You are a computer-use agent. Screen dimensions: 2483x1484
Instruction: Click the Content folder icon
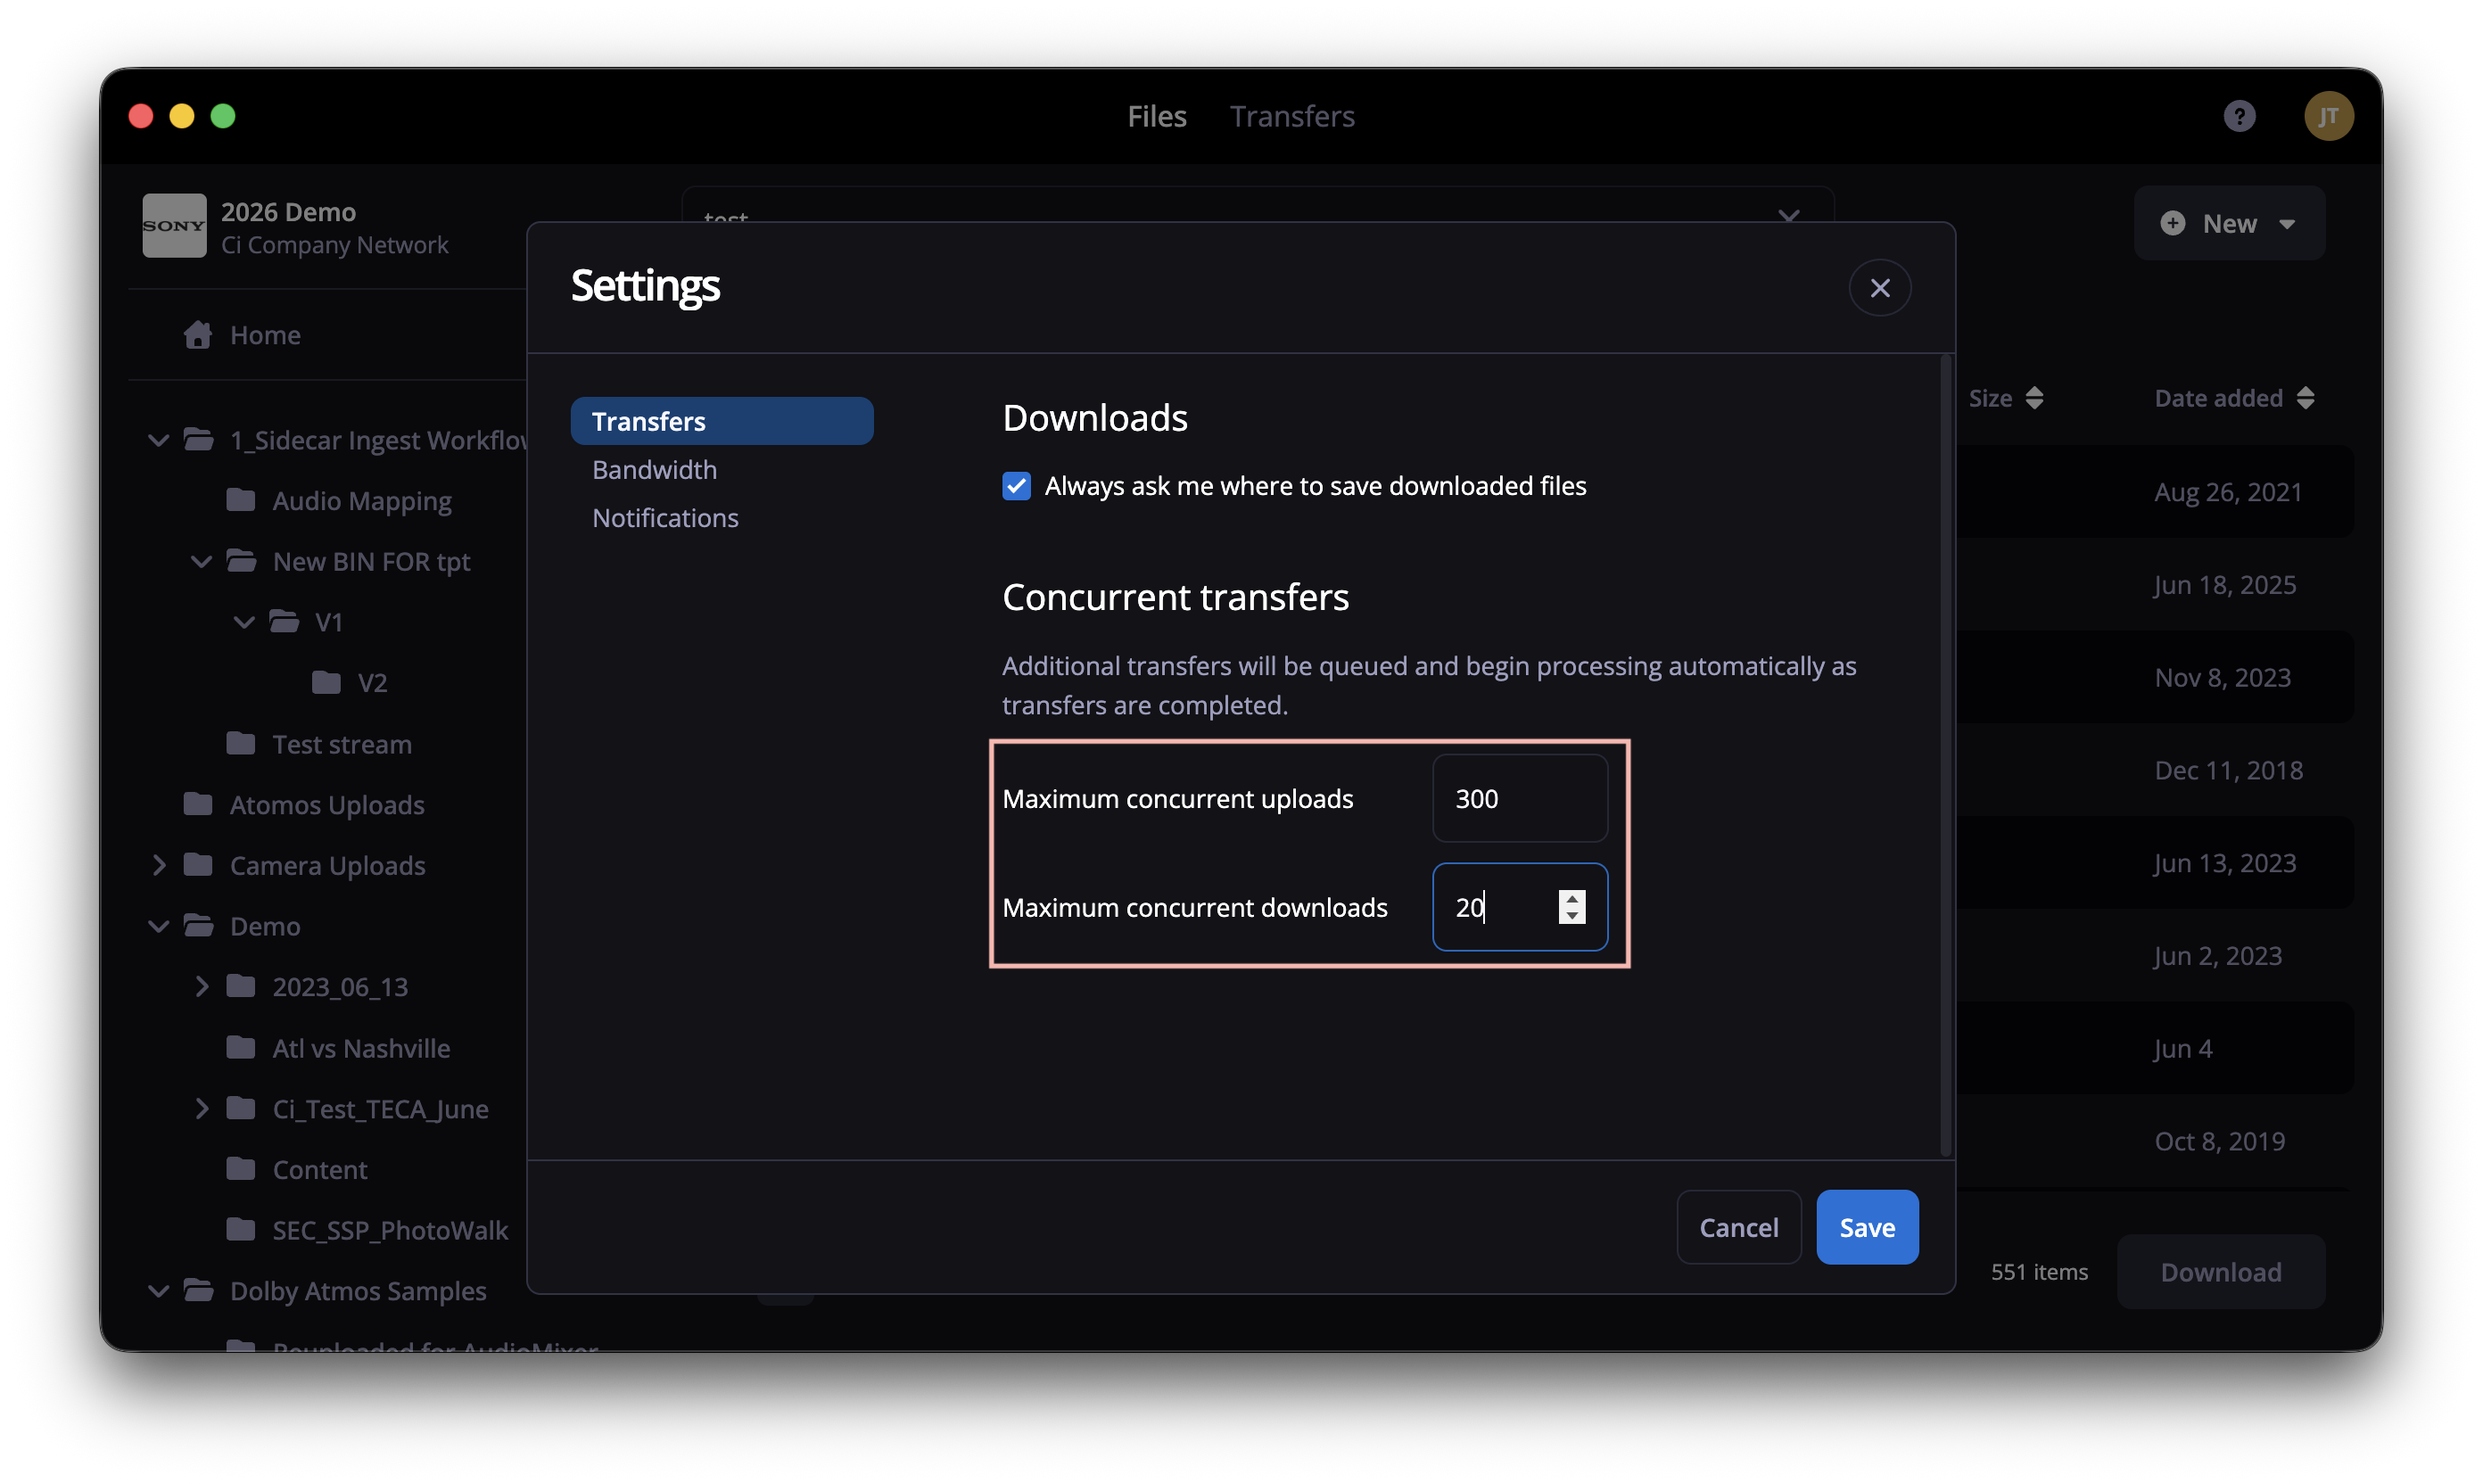coord(241,1168)
